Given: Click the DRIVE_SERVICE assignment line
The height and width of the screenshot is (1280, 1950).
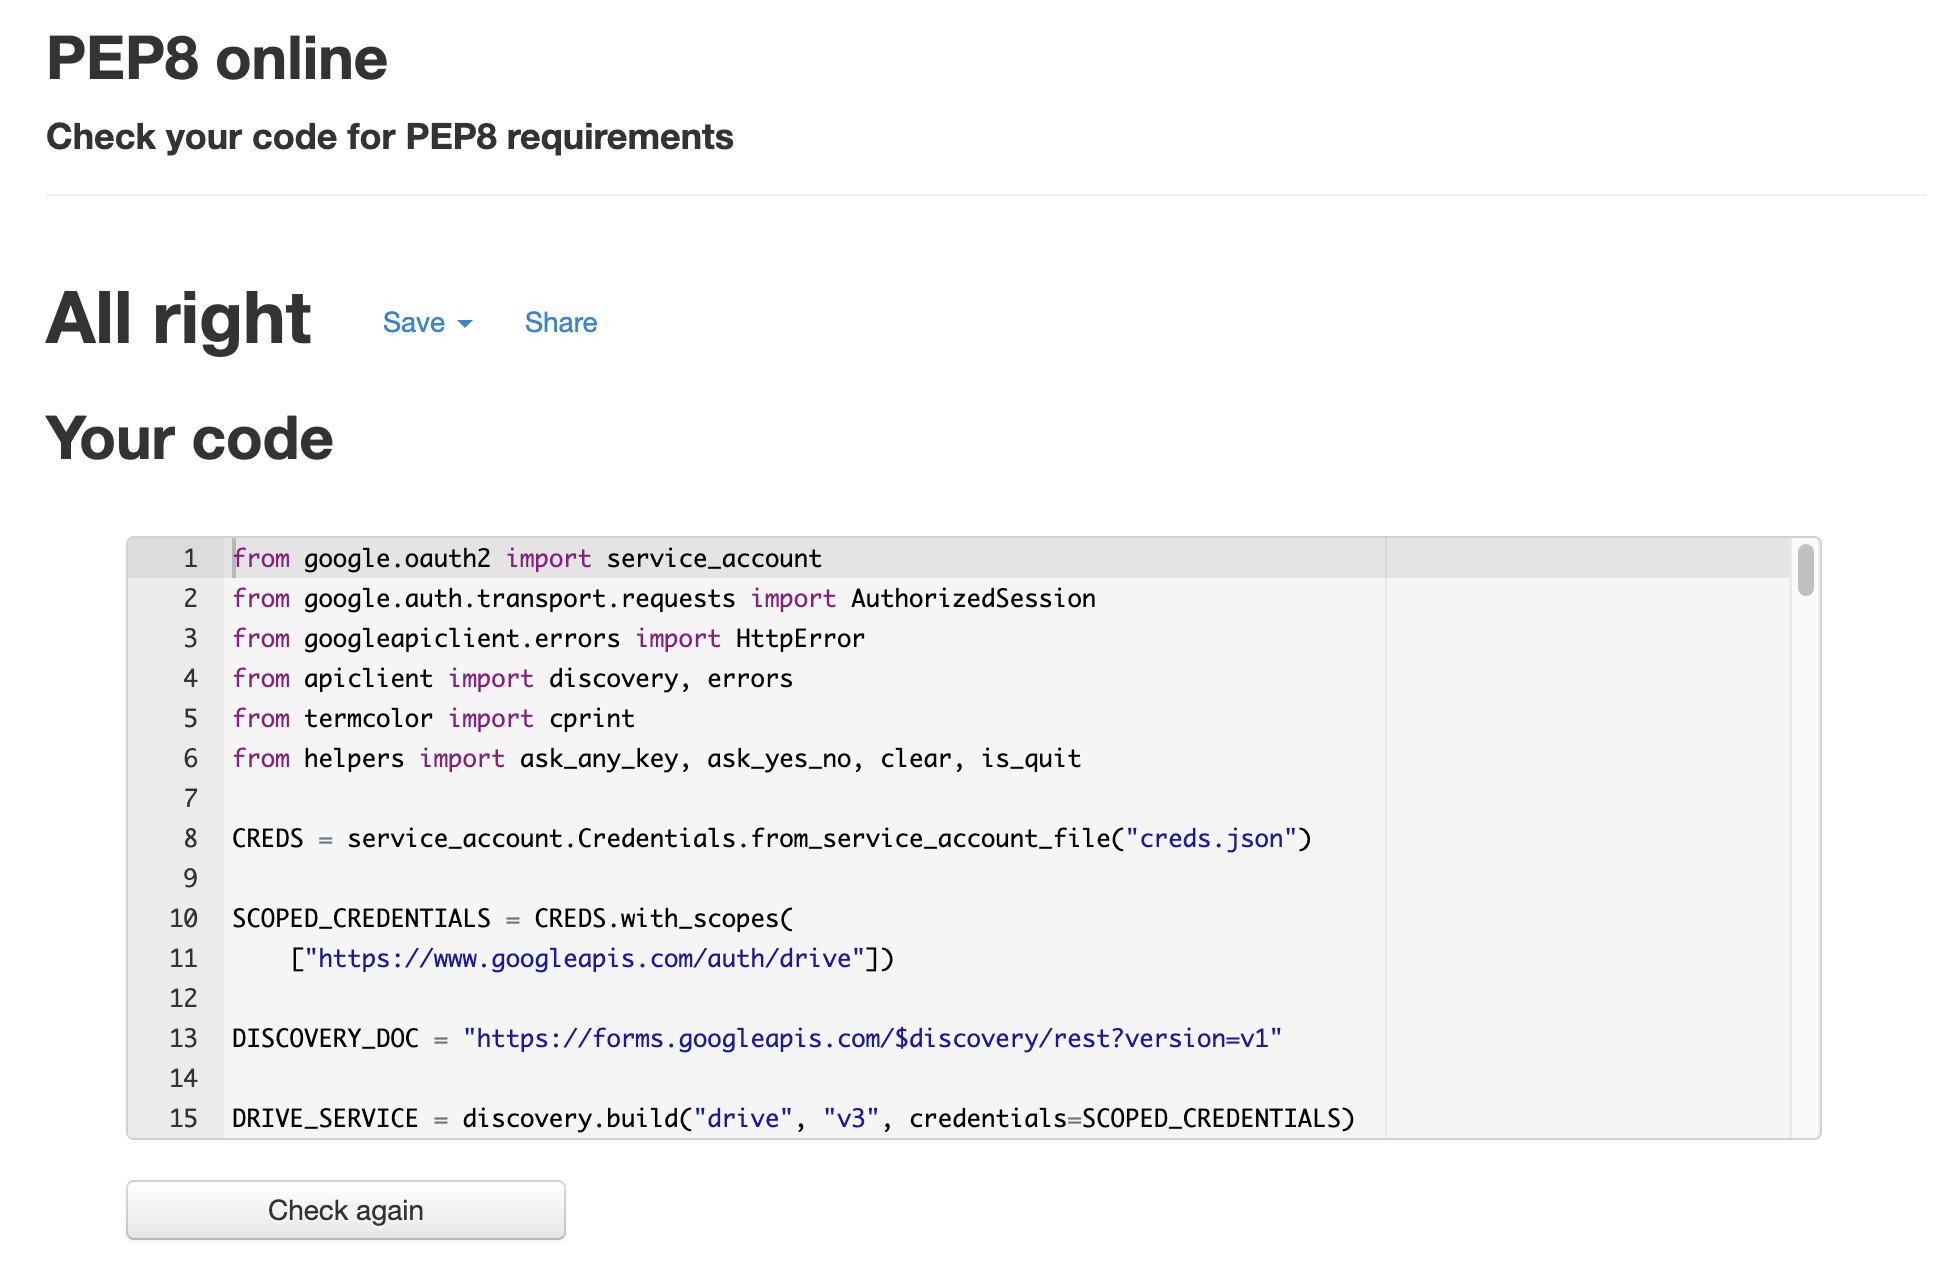Looking at the screenshot, I should 794,1118.
